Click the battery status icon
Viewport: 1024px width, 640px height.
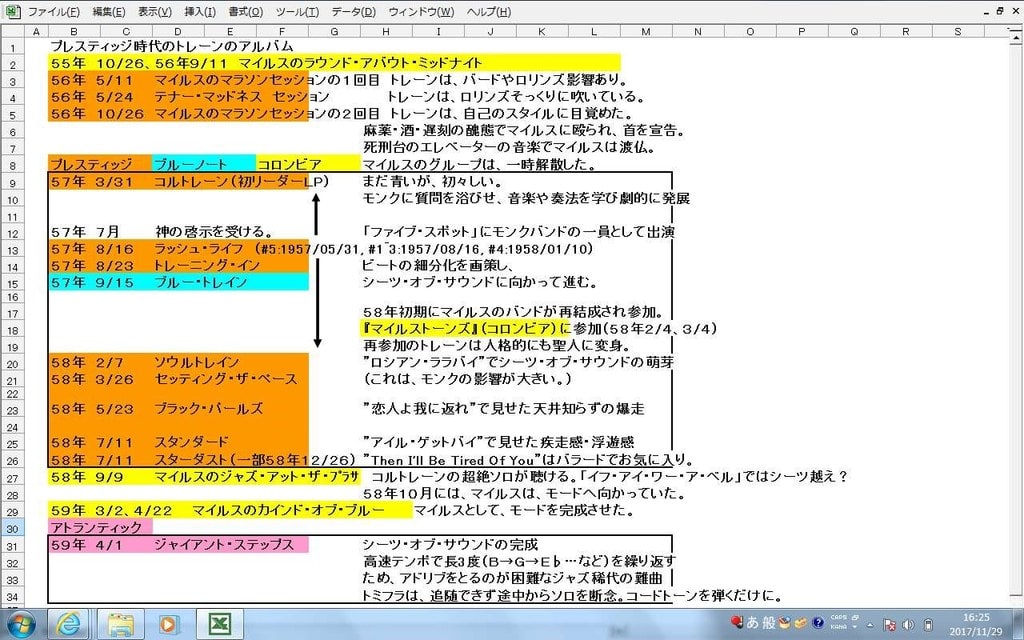click(x=928, y=626)
